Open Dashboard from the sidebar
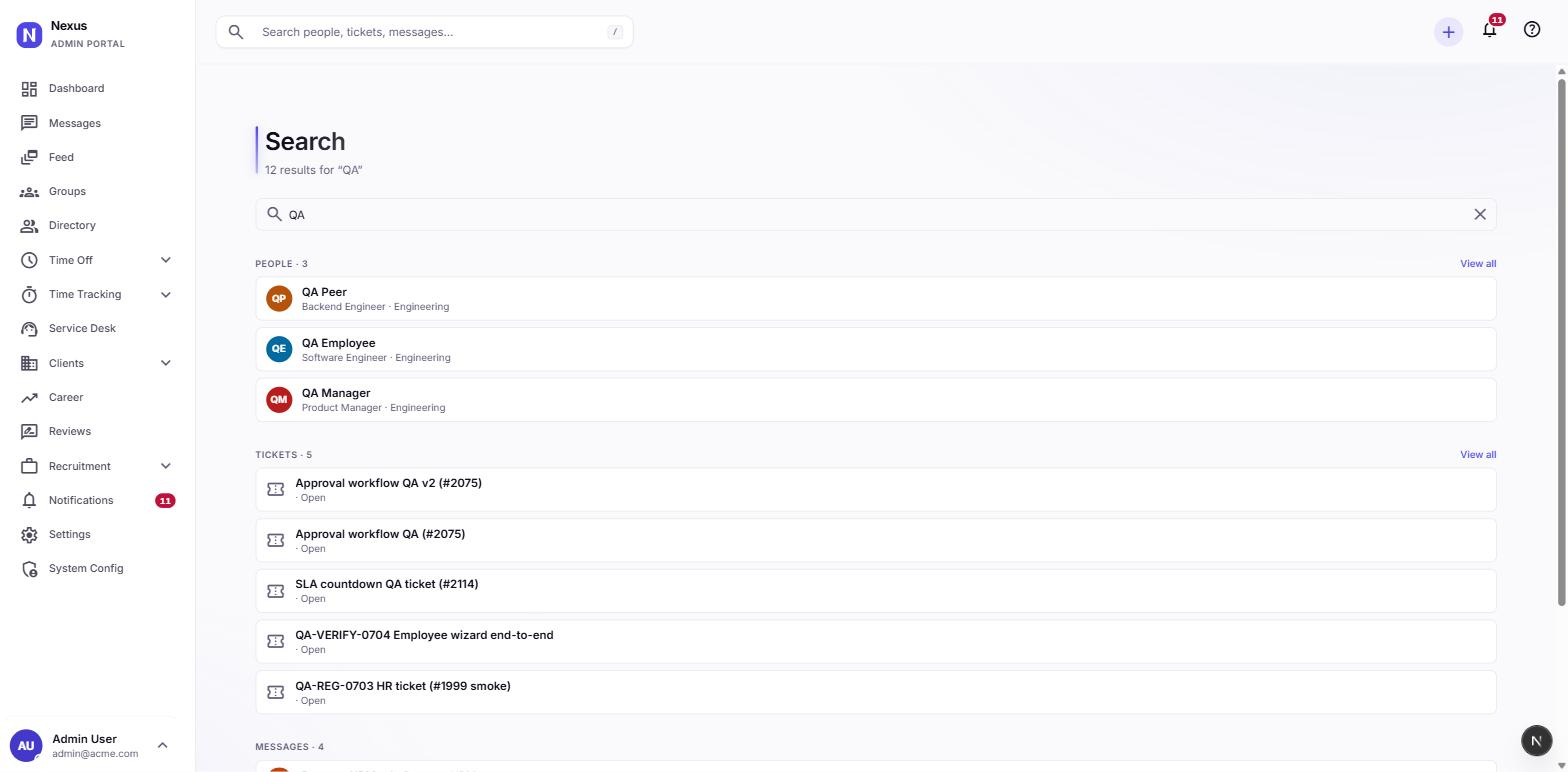This screenshot has height=772, width=1568. [97, 89]
